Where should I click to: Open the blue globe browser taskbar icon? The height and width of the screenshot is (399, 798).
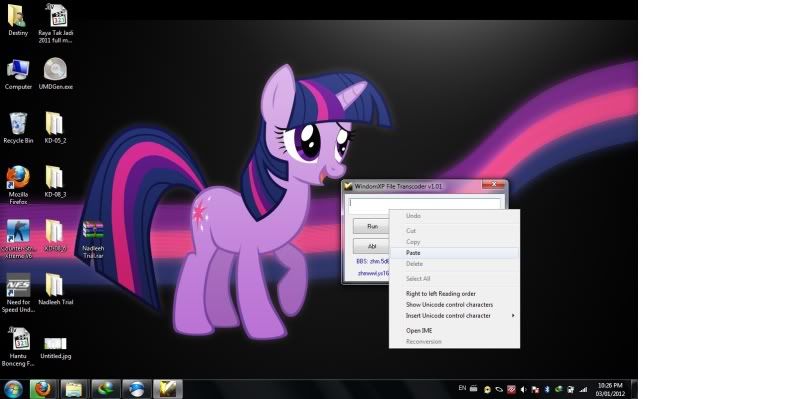[136, 389]
